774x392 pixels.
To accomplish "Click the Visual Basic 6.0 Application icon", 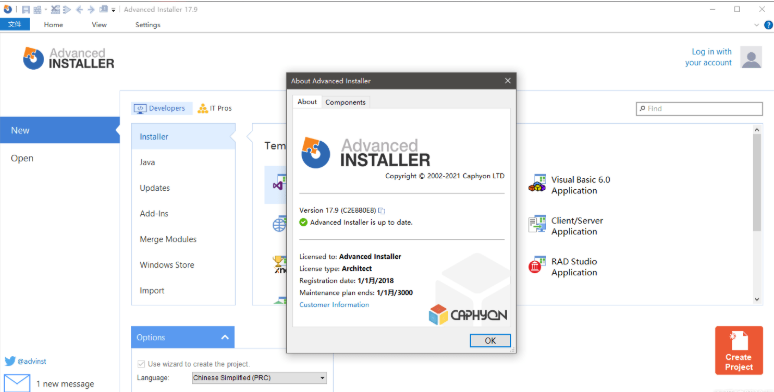I will click(537, 183).
